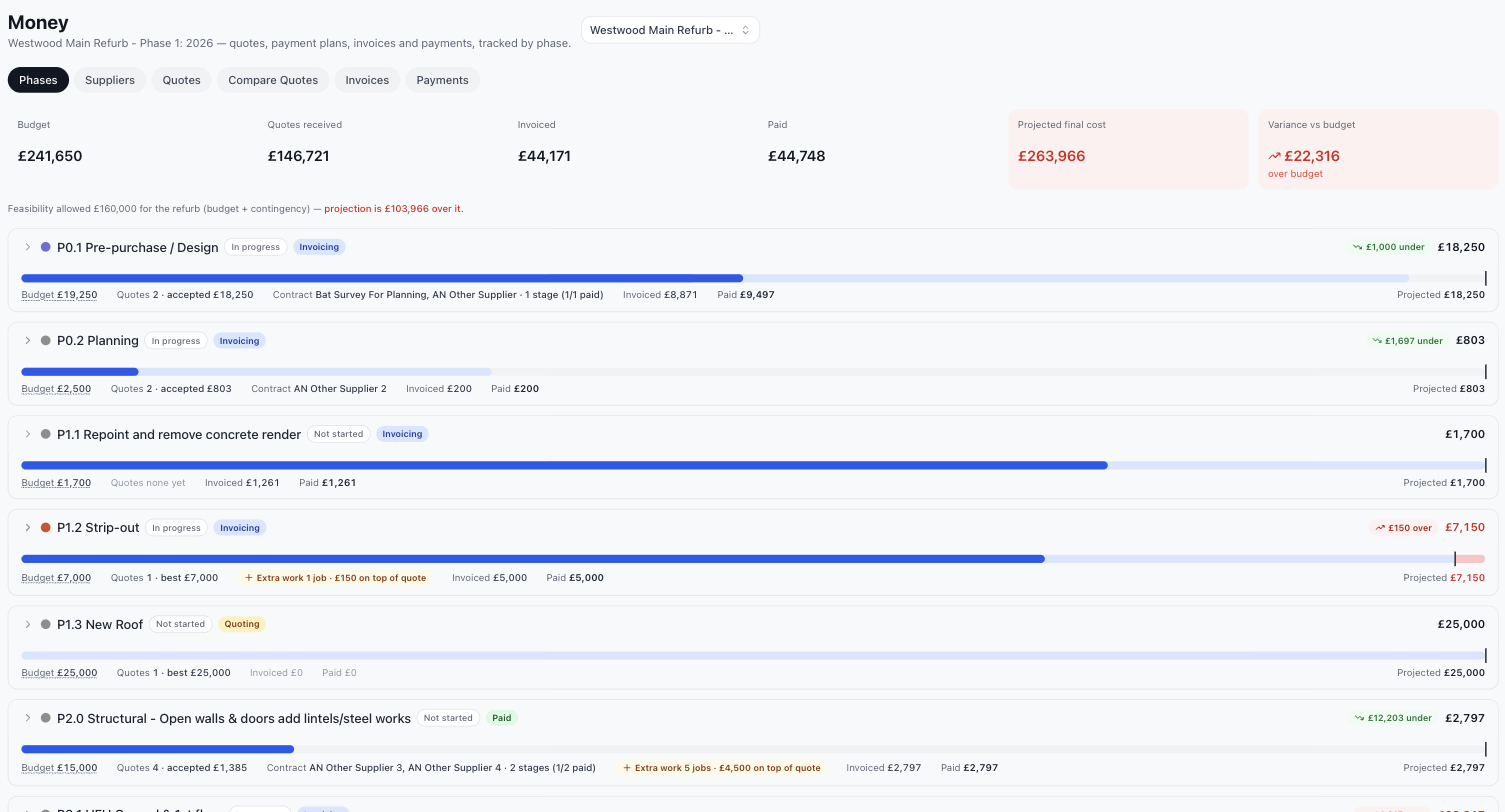Switch to the Payments tab
Viewport: 1505px width, 812px height.
tap(442, 80)
